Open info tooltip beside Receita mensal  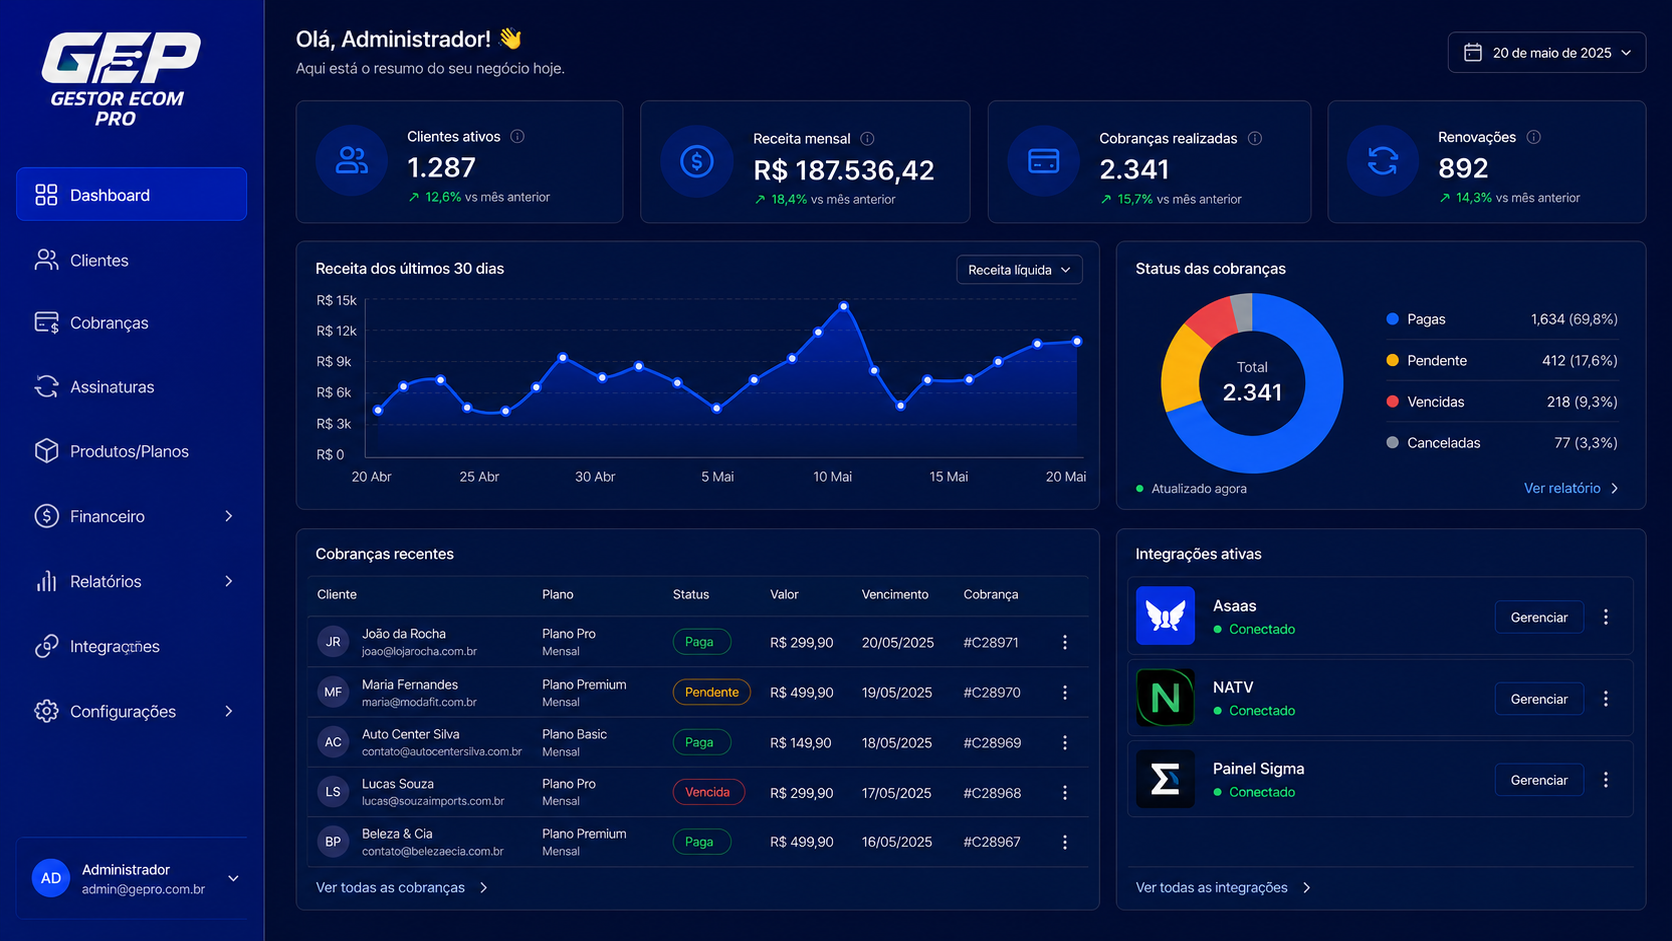click(867, 138)
